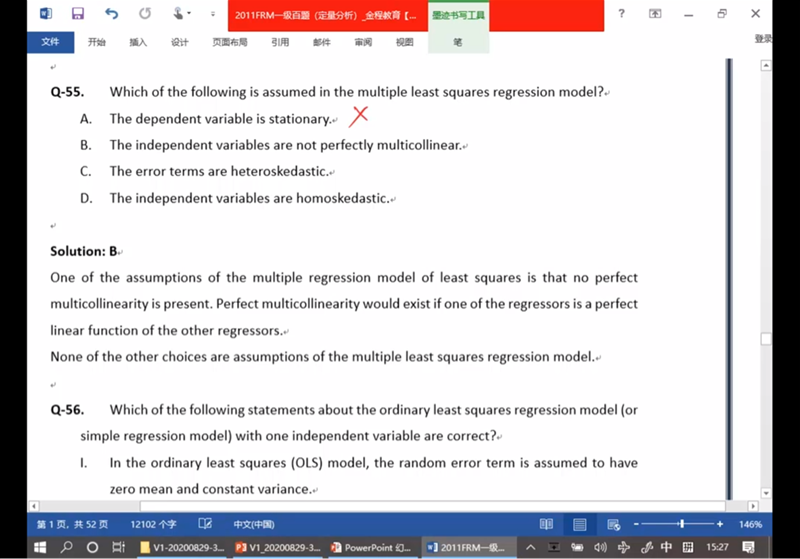Viewport: 800px width, 559px height.
Task: Toggle the 中 IME language indicator
Action: tap(666, 547)
